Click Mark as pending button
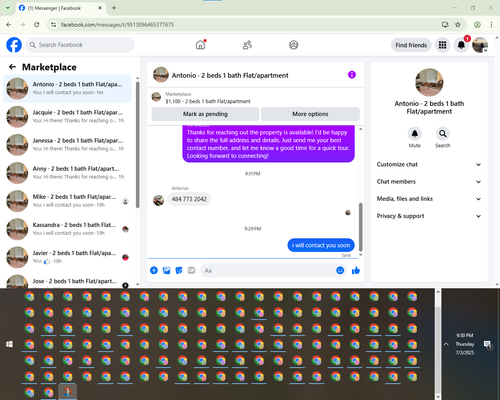500x400 pixels. [x=205, y=114]
